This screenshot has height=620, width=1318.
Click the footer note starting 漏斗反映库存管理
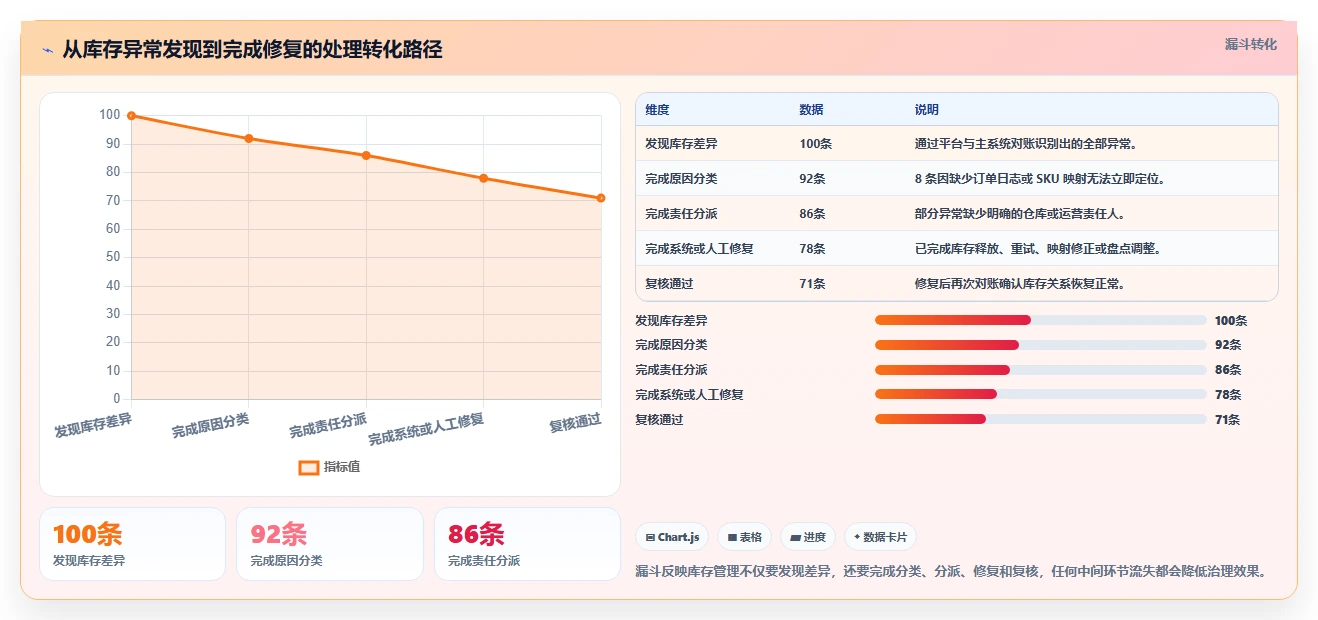pos(954,572)
